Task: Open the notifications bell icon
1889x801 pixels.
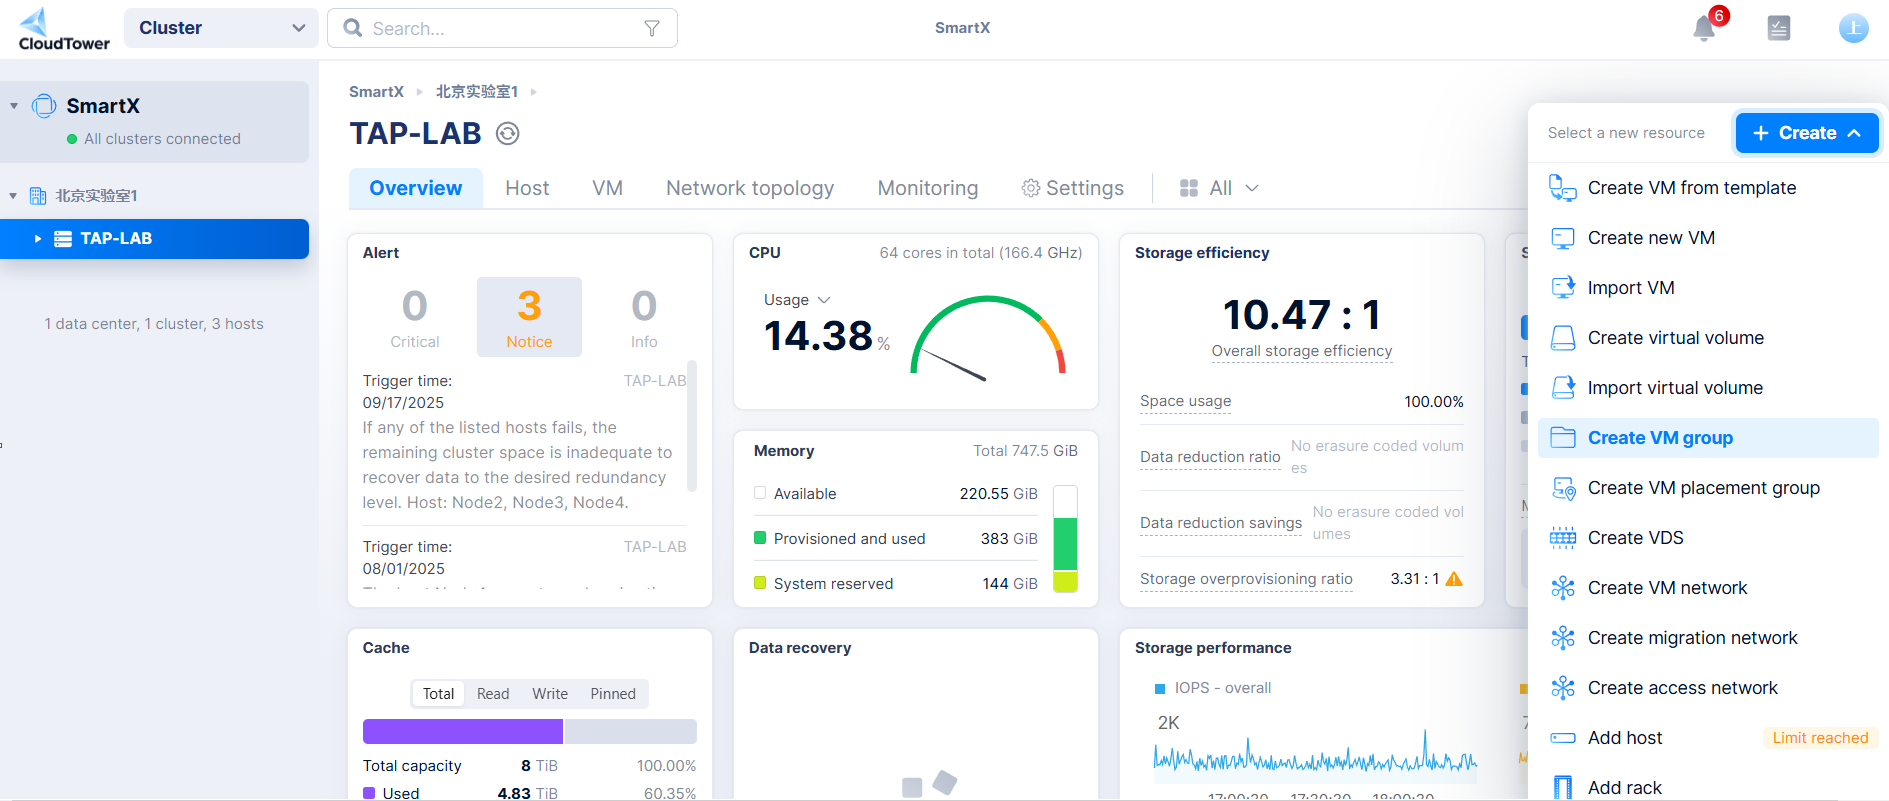Action: tap(1704, 29)
